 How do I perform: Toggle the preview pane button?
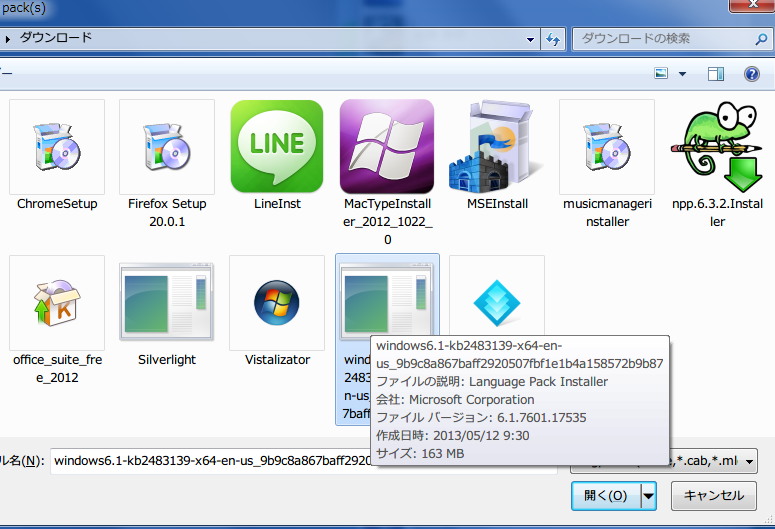click(716, 74)
